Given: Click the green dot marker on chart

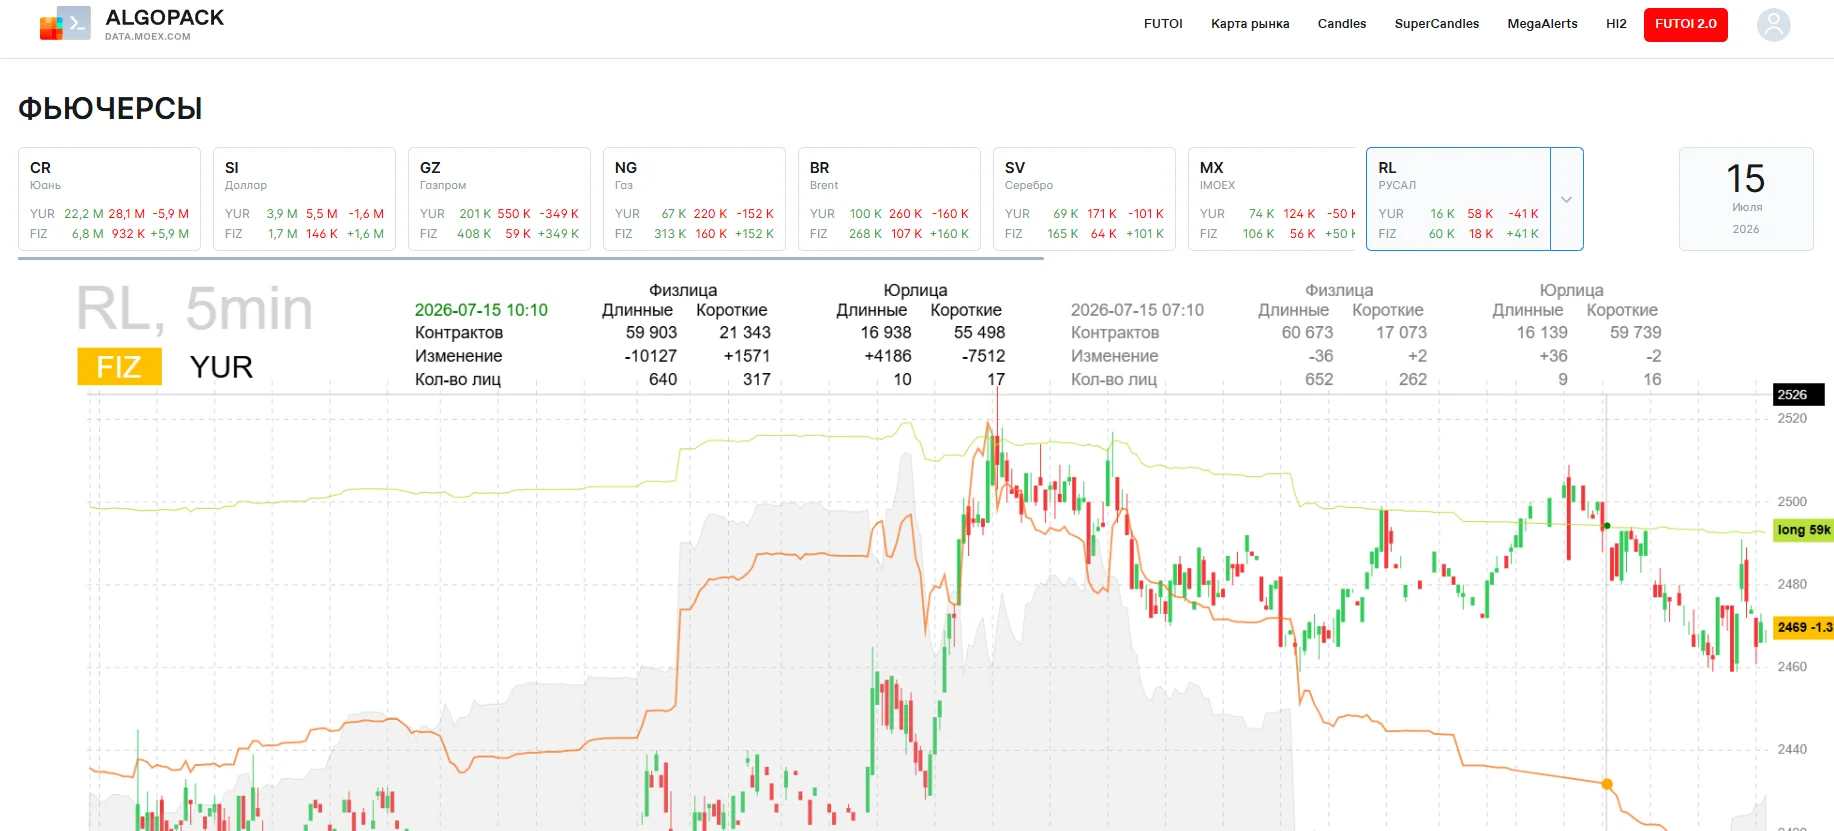Looking at the screenshot, I should click(x=1607, y=526).
